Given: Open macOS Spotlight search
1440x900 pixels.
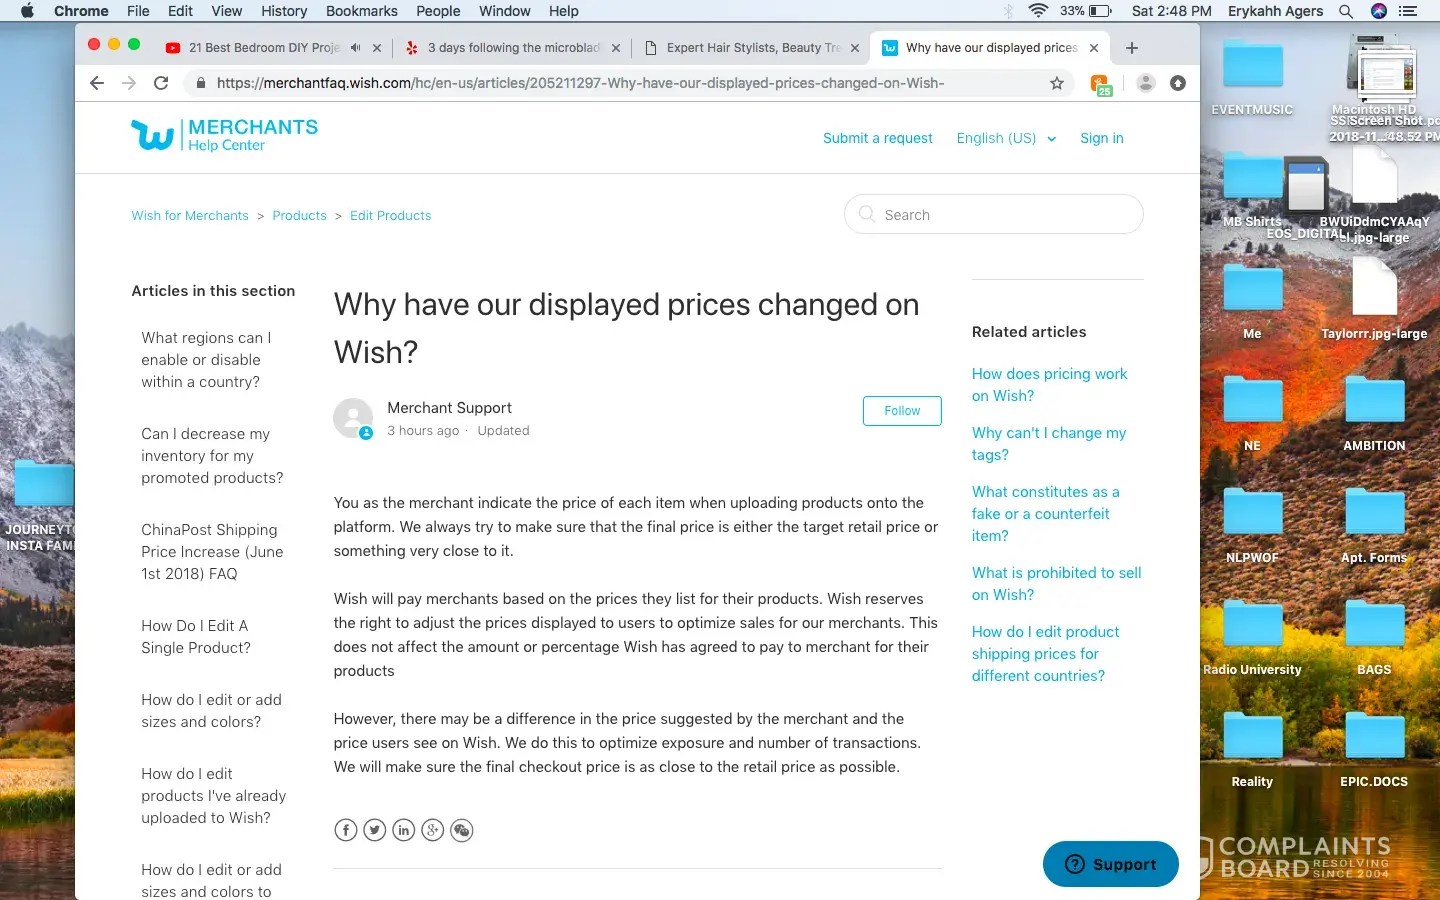Looking at the screenshot, I should tap(1346, 11).
